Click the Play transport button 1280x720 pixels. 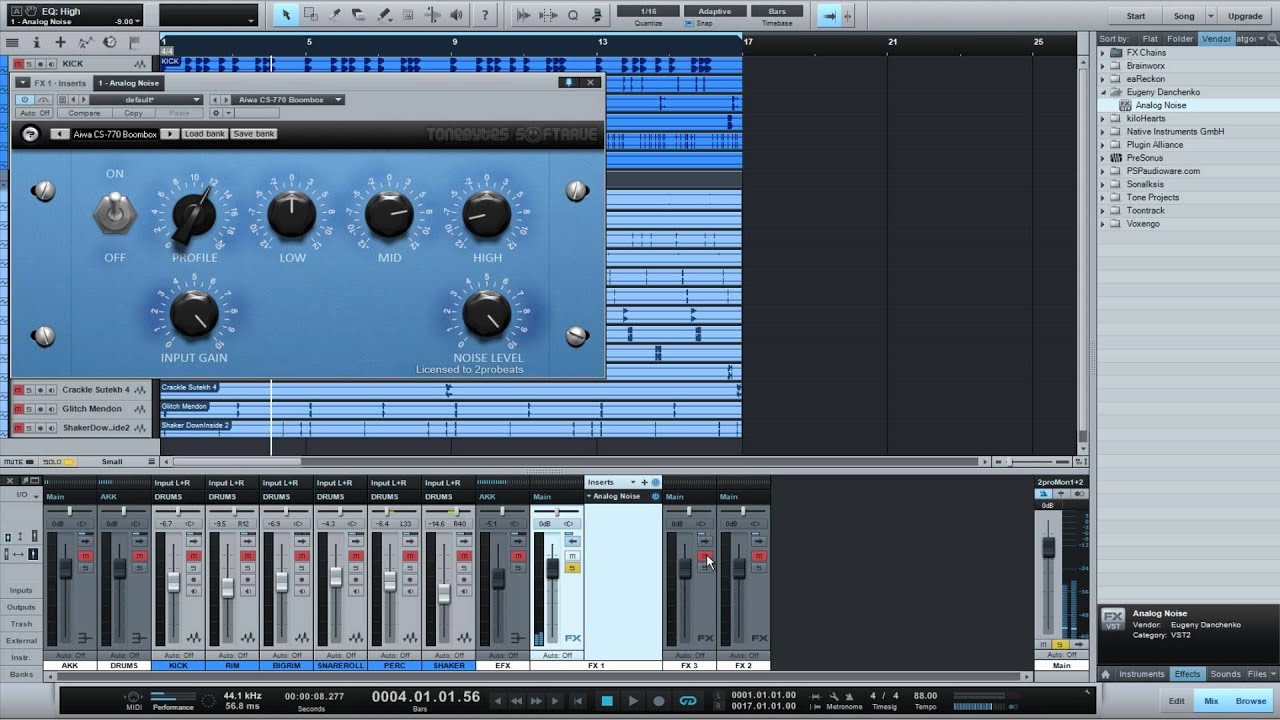click(x=633, y=701)
